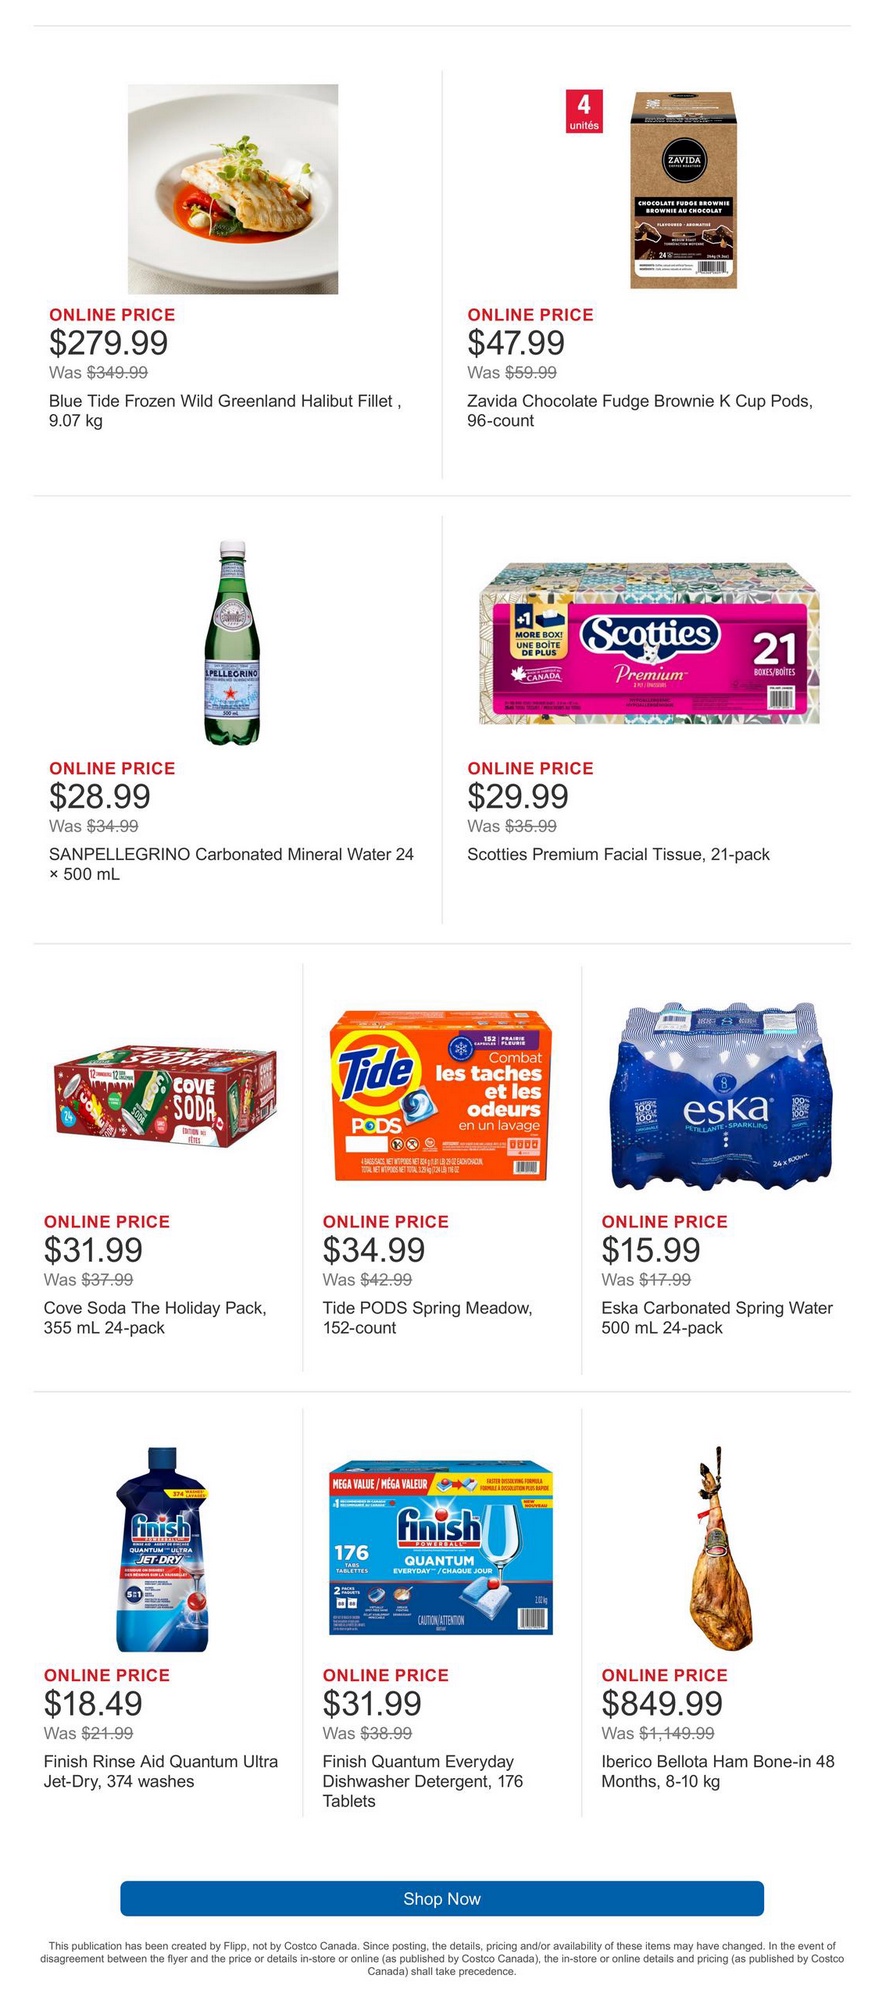885x2000 pixels.
Task: Click Zavida Chocolate Fudge Brownie product title
Action: tap(640, 411)
